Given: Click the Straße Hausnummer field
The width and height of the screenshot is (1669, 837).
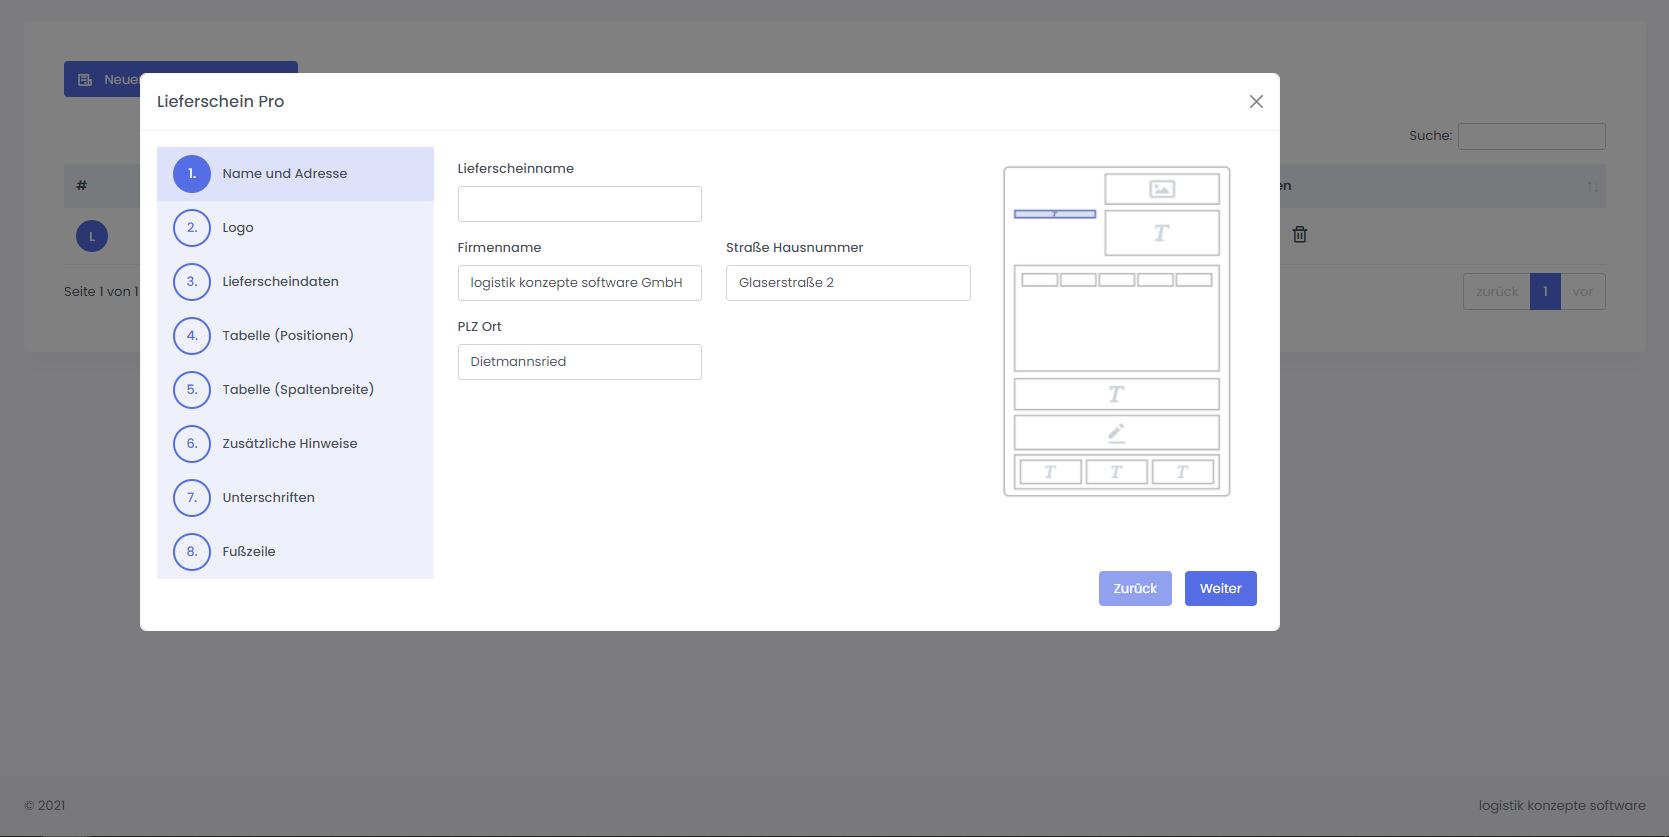Looking at the screenshot, I should (847, 283).
